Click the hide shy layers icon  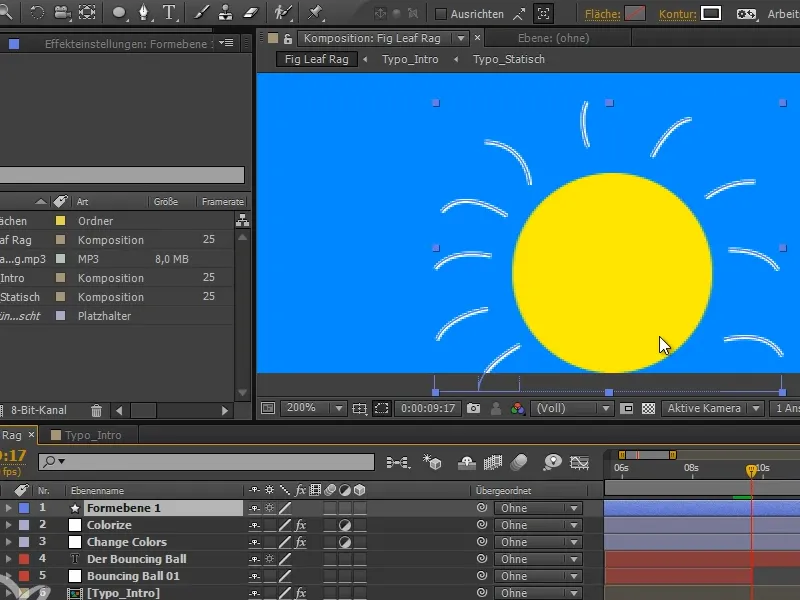[x=466, y=462]
